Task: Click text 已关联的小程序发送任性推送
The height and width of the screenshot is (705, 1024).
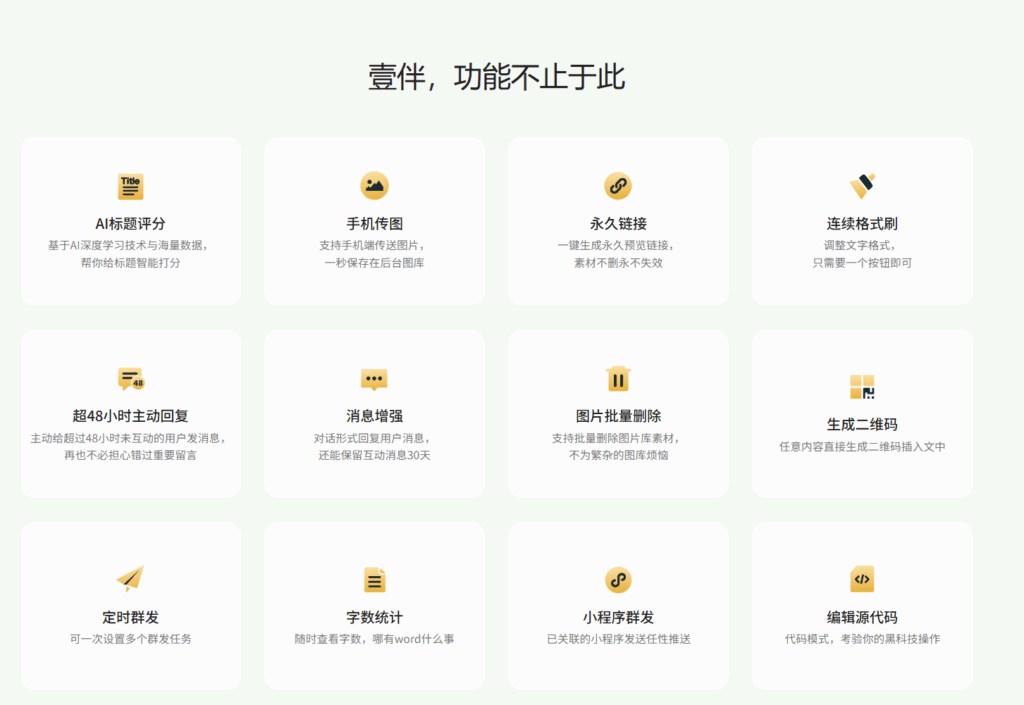Action: click(618, 639)
